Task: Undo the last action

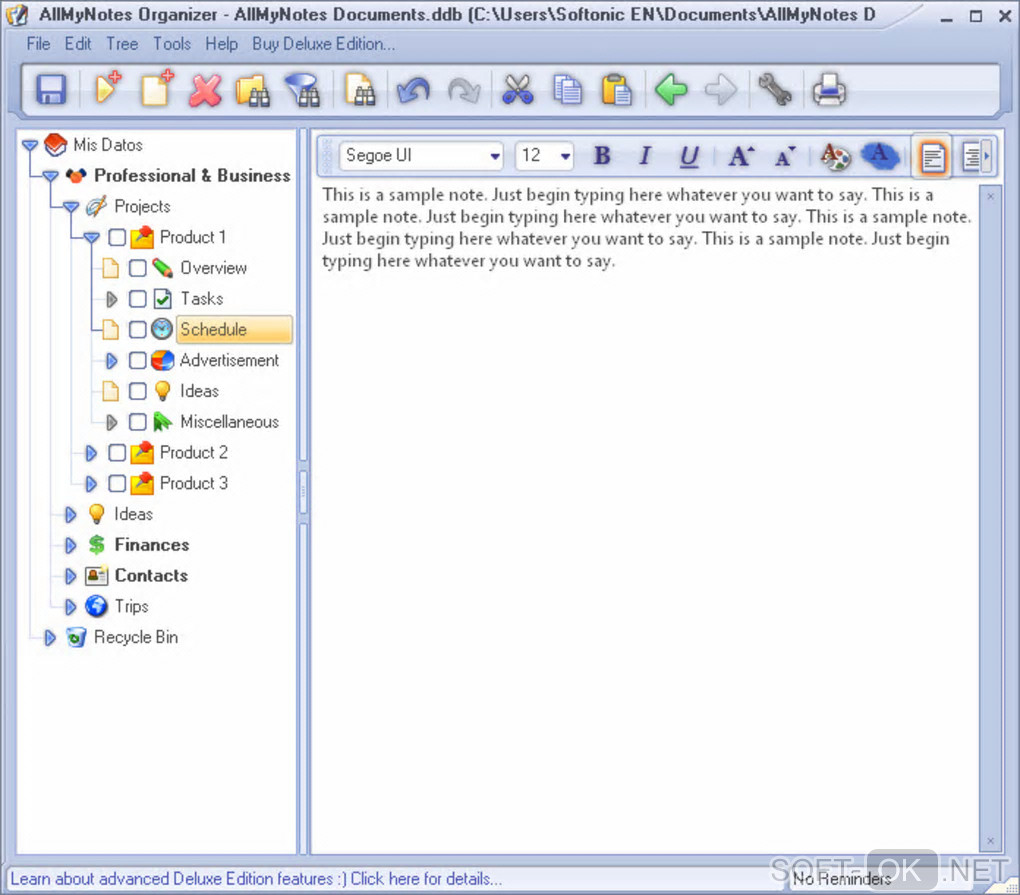Action: (413, 90)
